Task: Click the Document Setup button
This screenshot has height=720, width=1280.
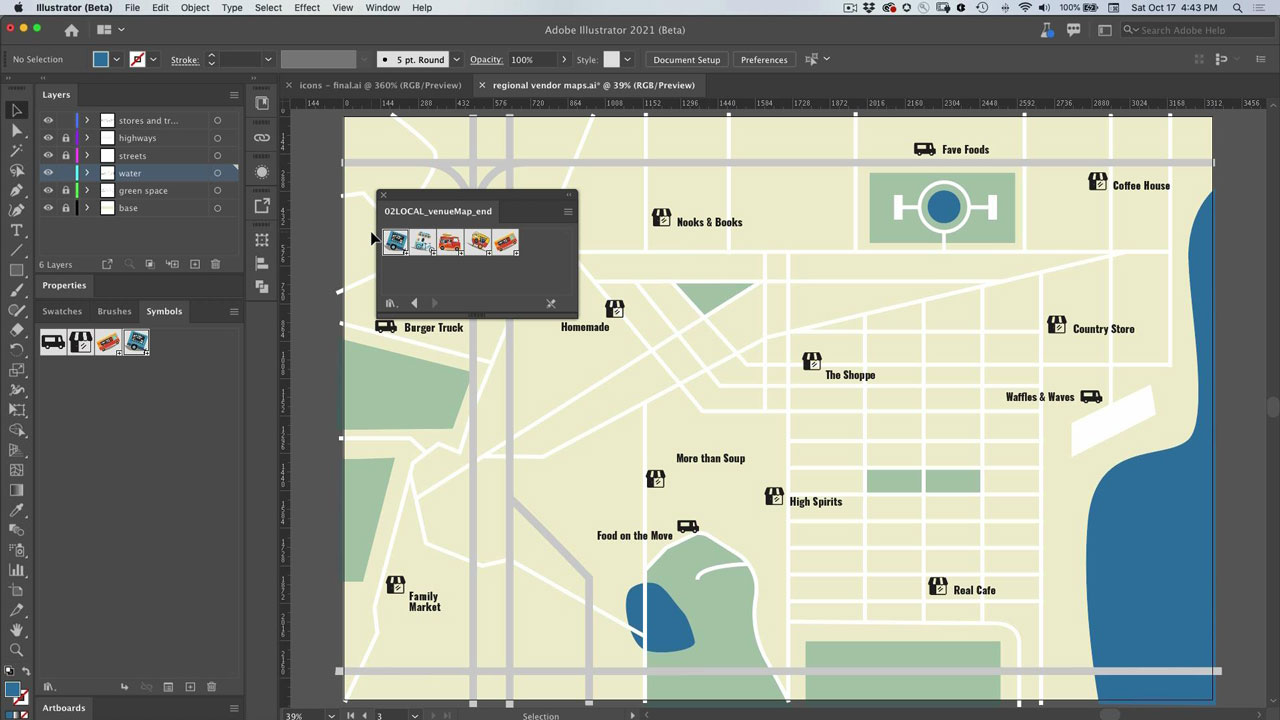Action: (x=686, y=60)
